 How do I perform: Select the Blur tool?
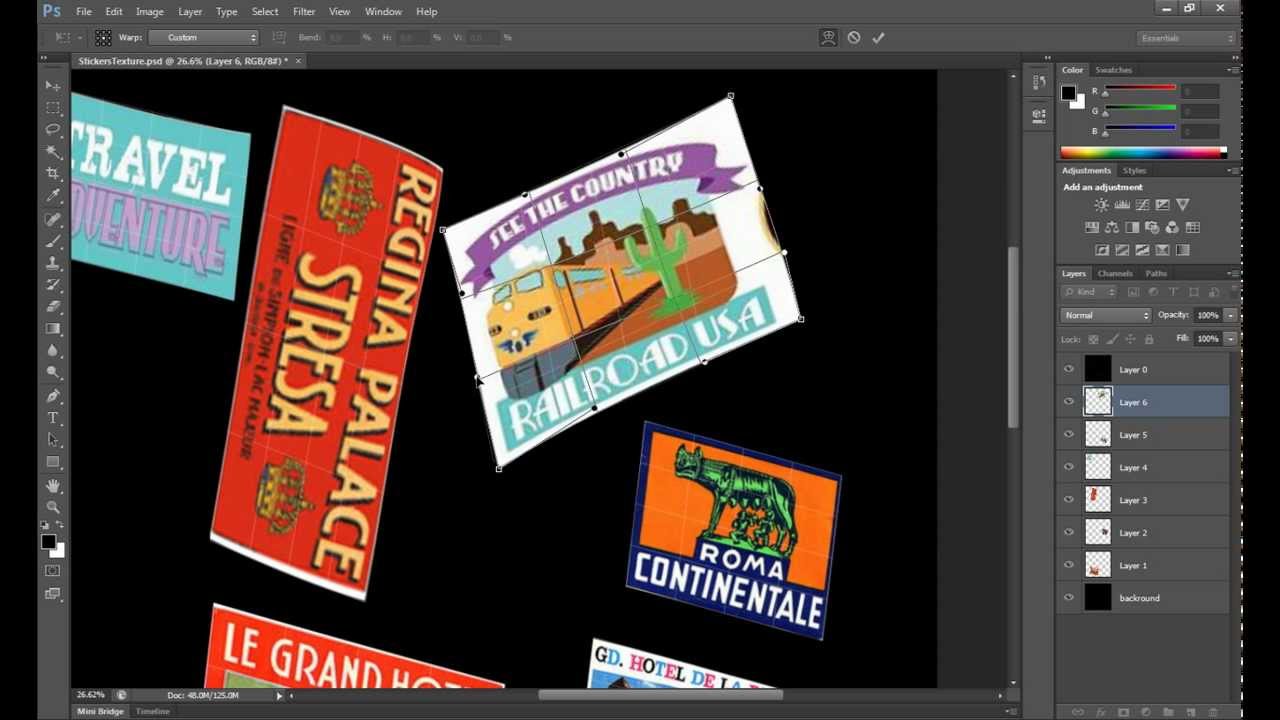pos(53,350)
